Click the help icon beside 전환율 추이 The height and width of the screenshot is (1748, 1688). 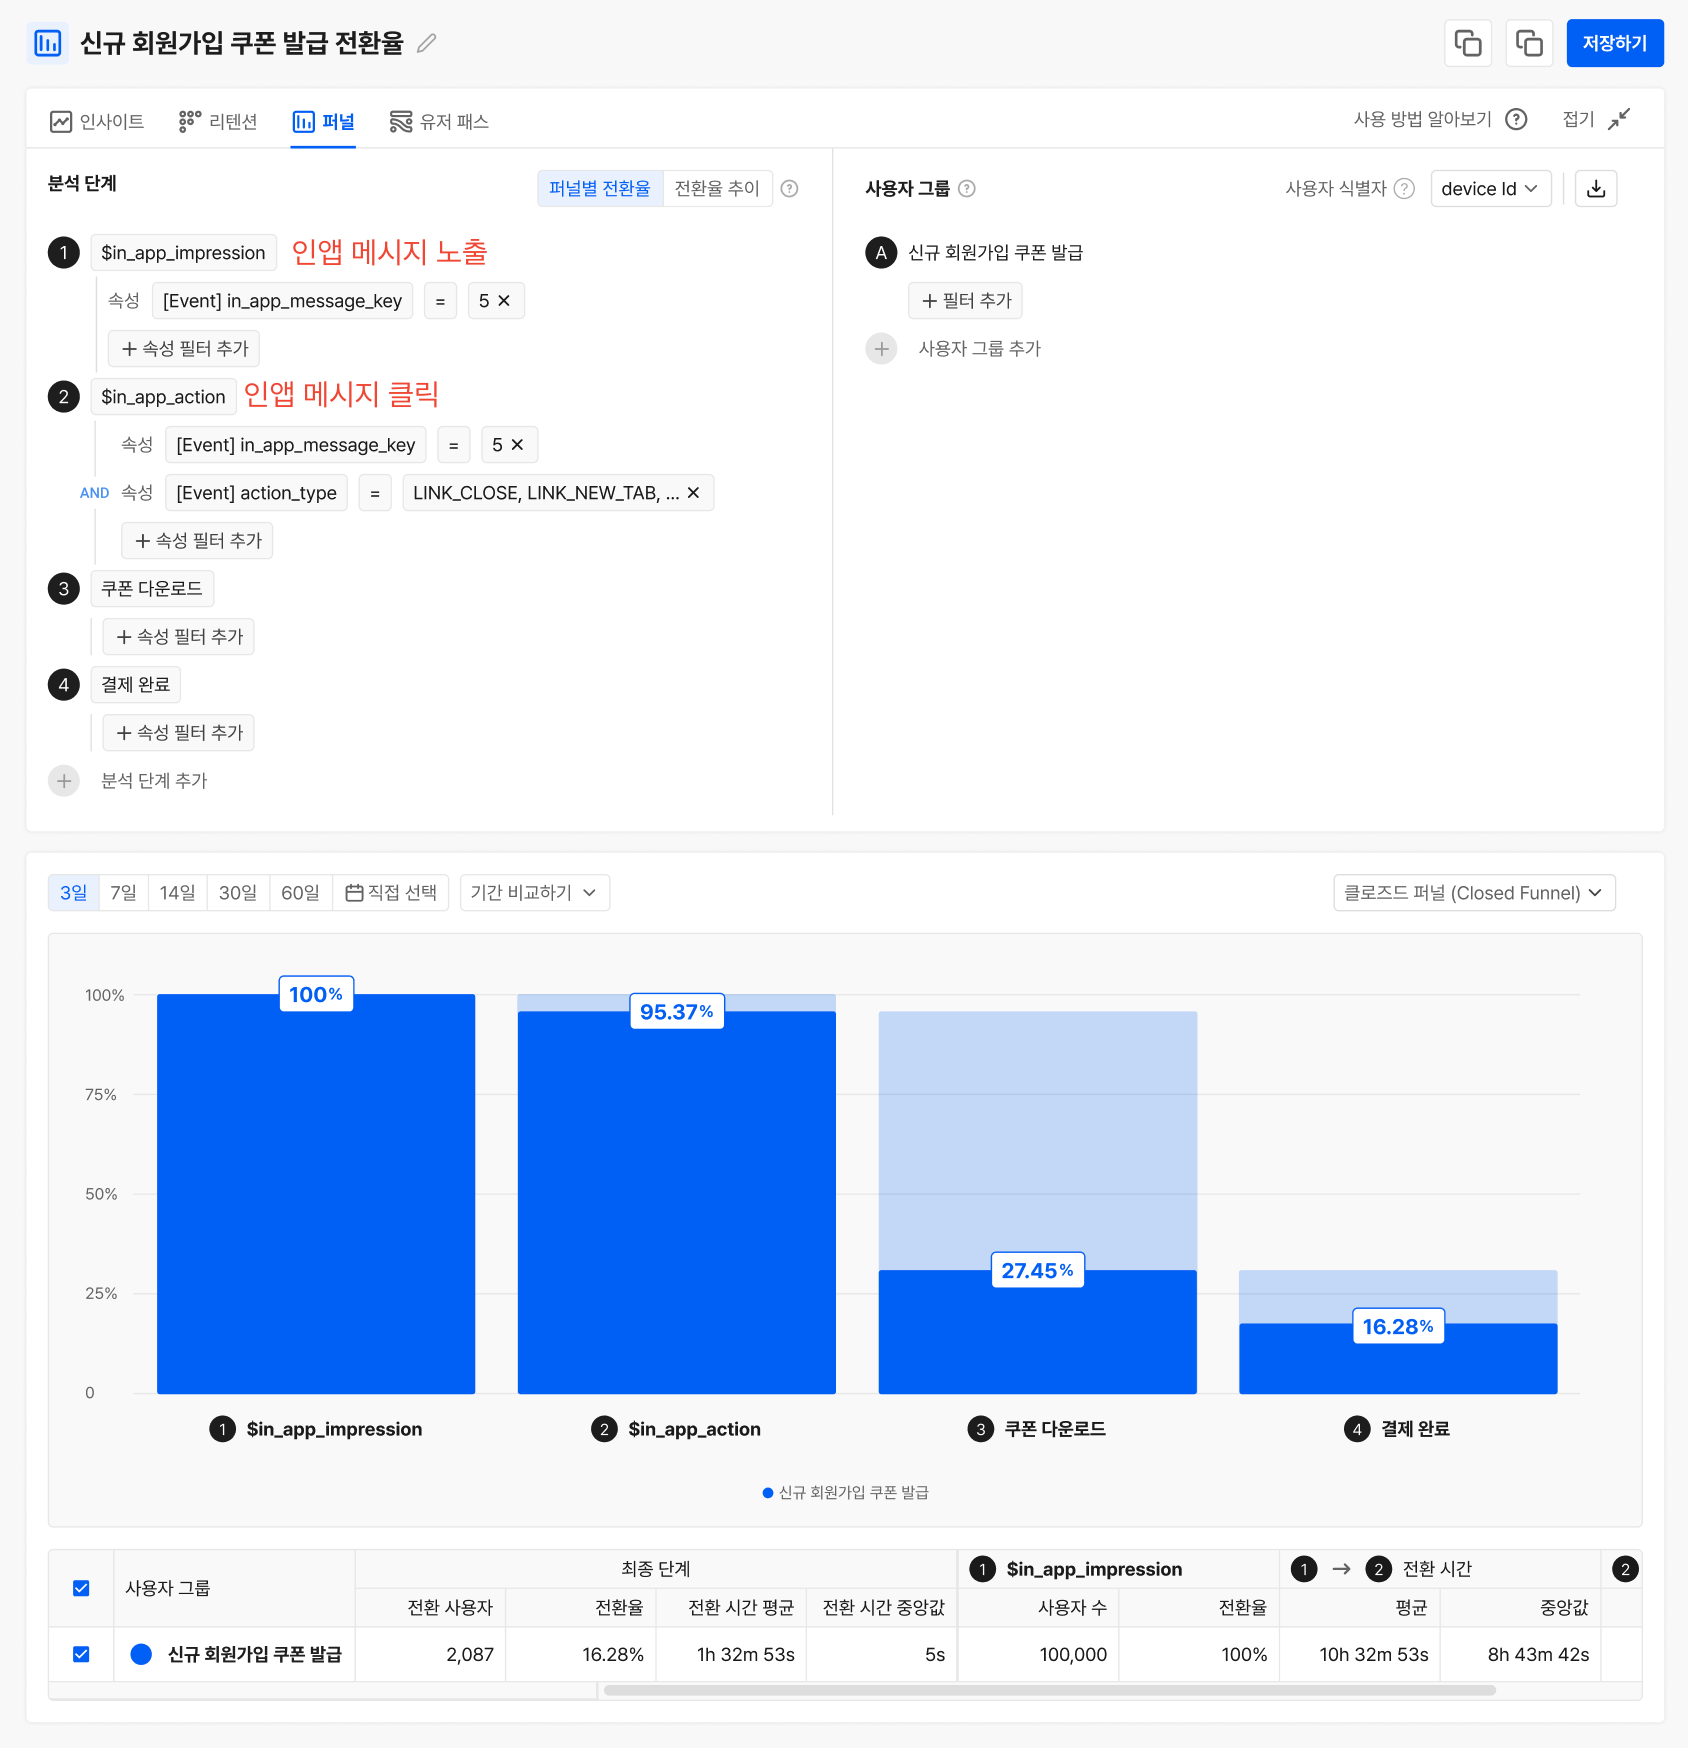789,188
